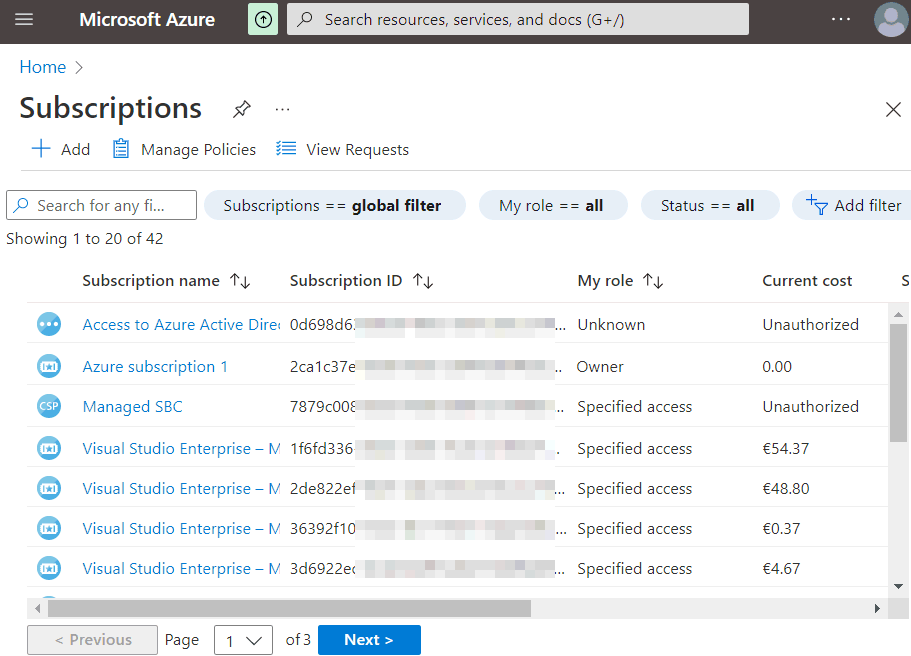The height and width of the screenshot is (656, 911).
Task: Go to the Next page
Action: 370,640
